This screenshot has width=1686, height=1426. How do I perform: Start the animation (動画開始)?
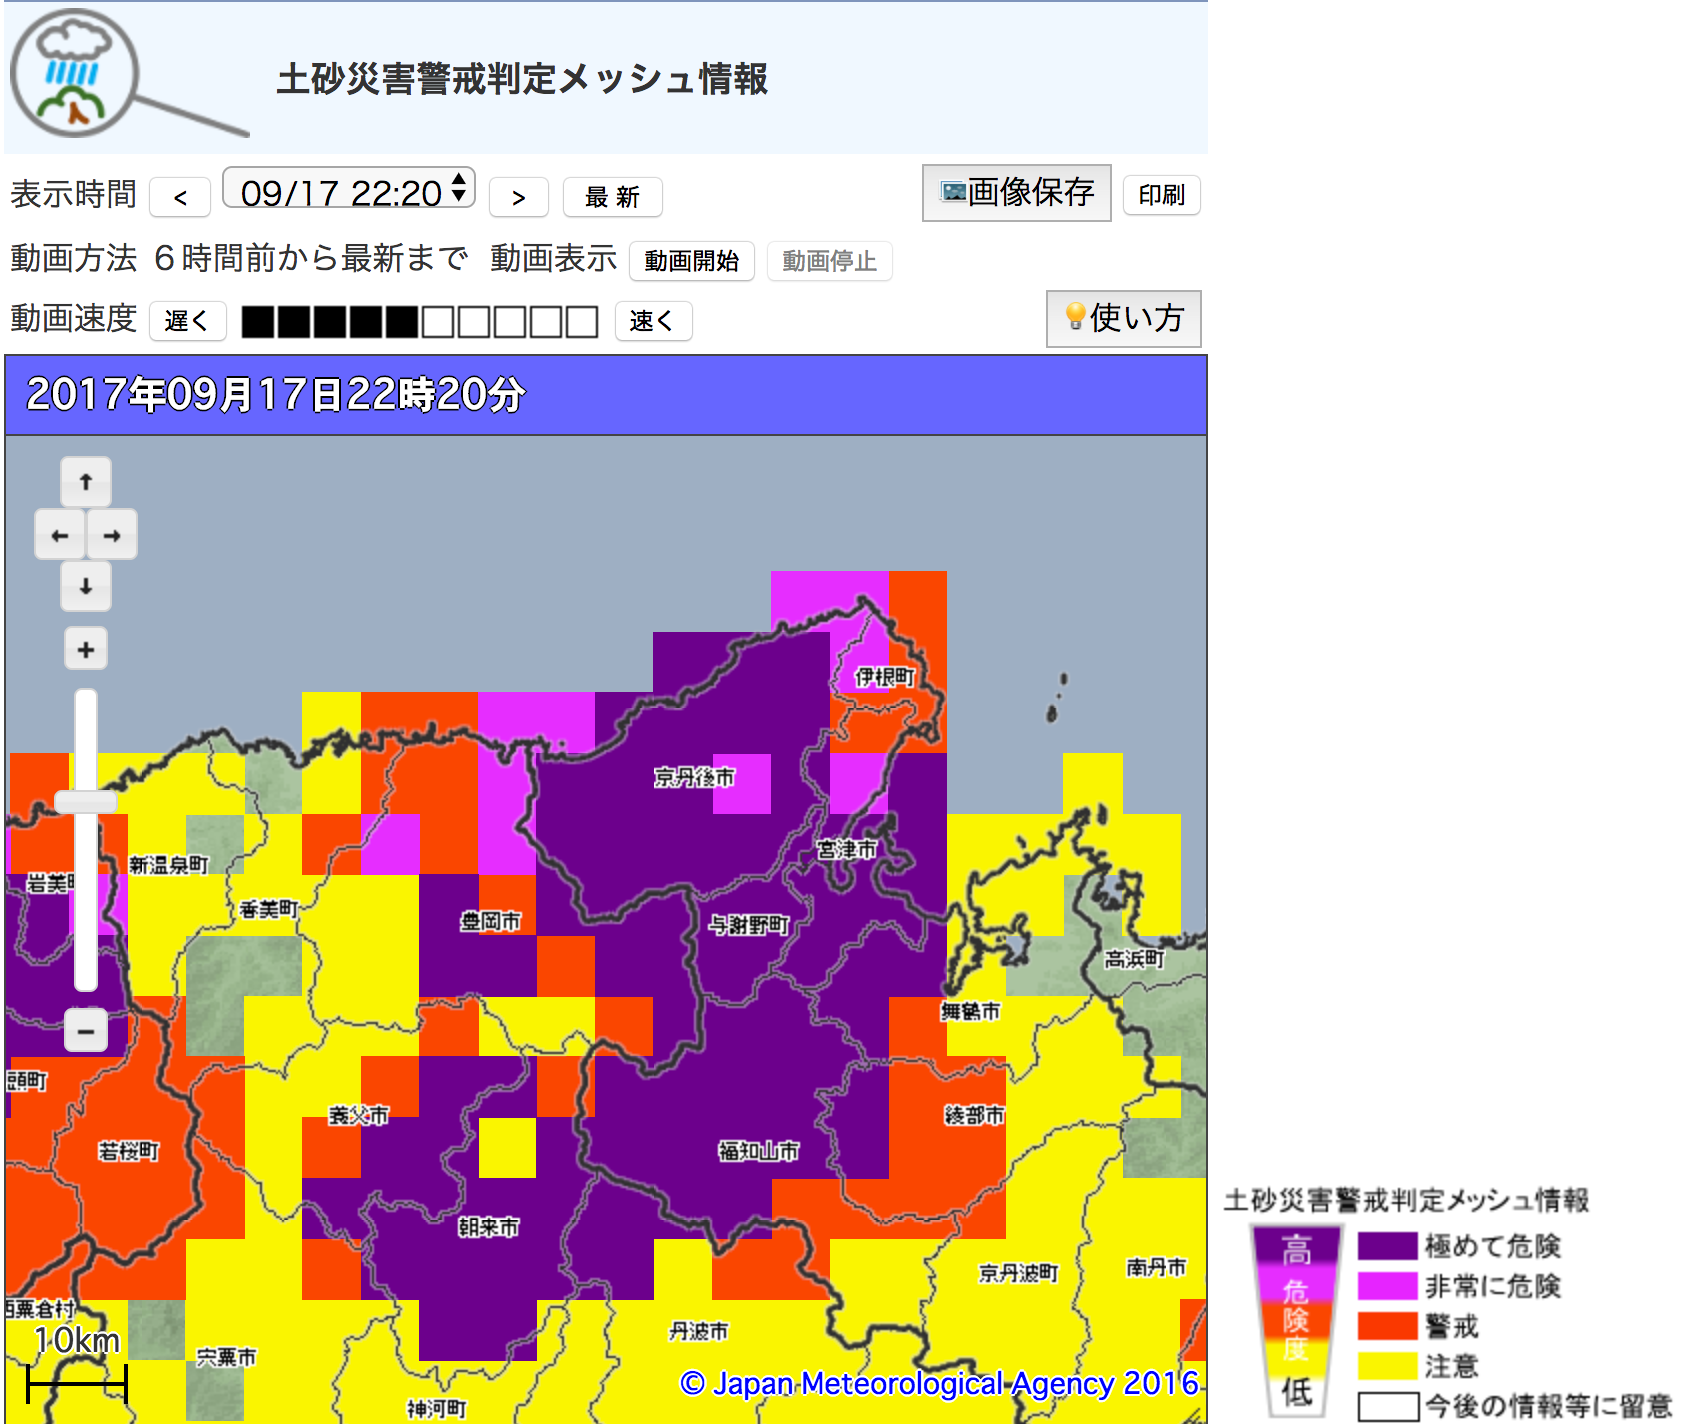click(692, 261)
